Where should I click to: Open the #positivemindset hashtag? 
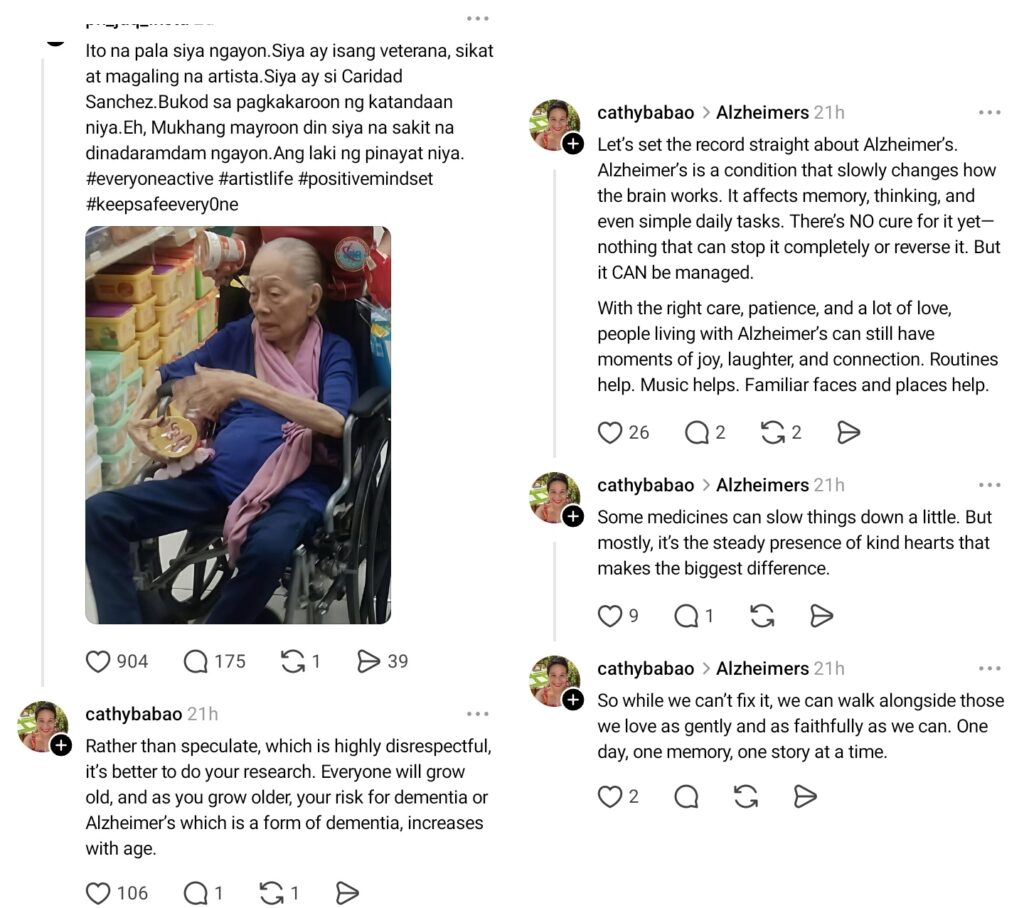pyautogui.click(x=365, y=178)
